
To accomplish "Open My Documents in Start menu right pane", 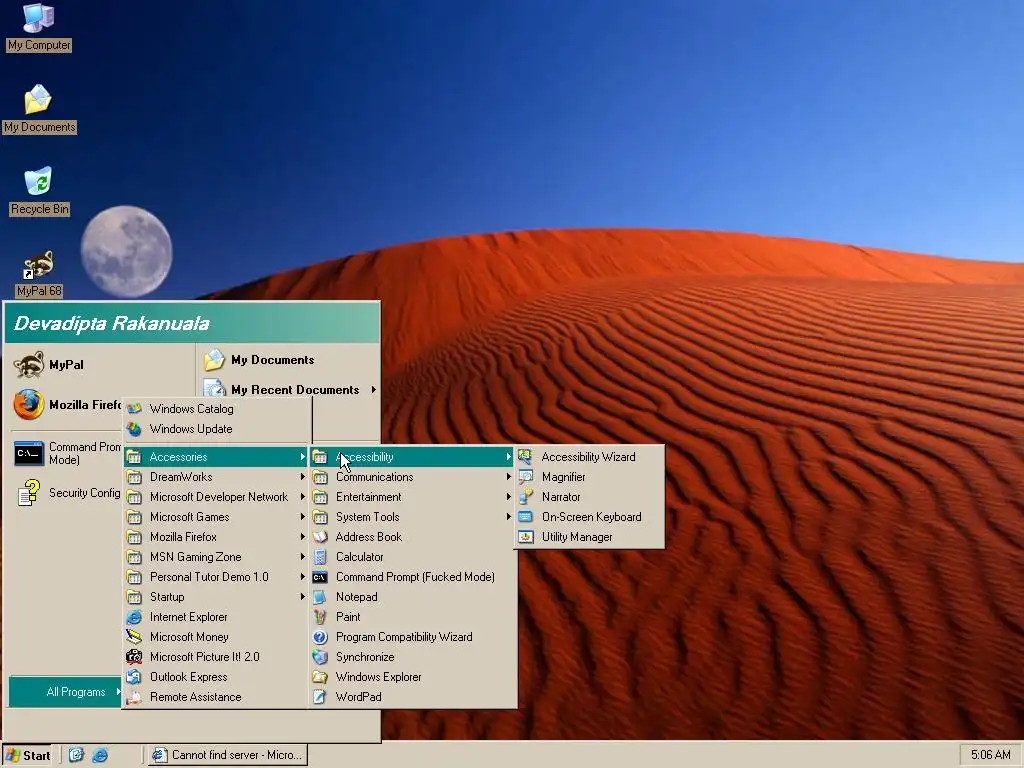I will coord(259,360).
